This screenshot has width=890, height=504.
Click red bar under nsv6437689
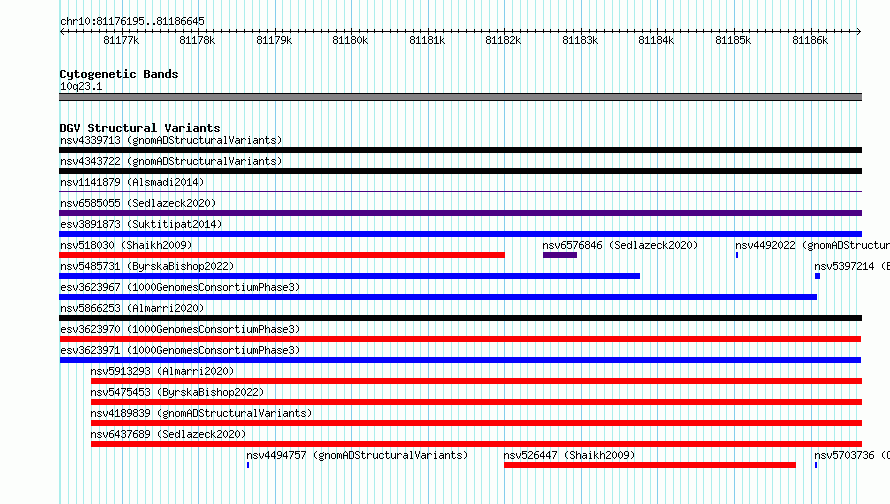(x=476, y=444)
